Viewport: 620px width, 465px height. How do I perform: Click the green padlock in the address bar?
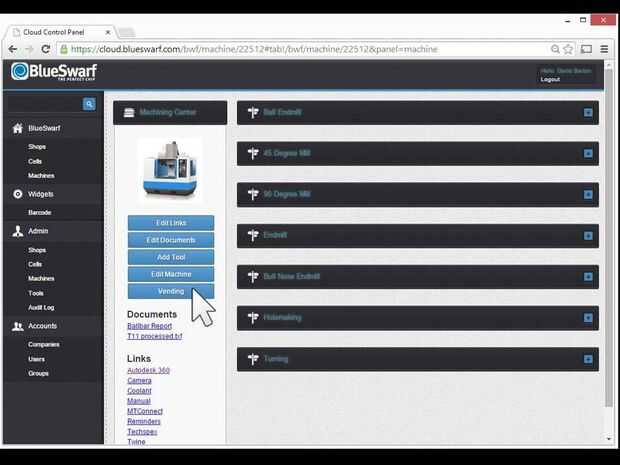point(64,49)
